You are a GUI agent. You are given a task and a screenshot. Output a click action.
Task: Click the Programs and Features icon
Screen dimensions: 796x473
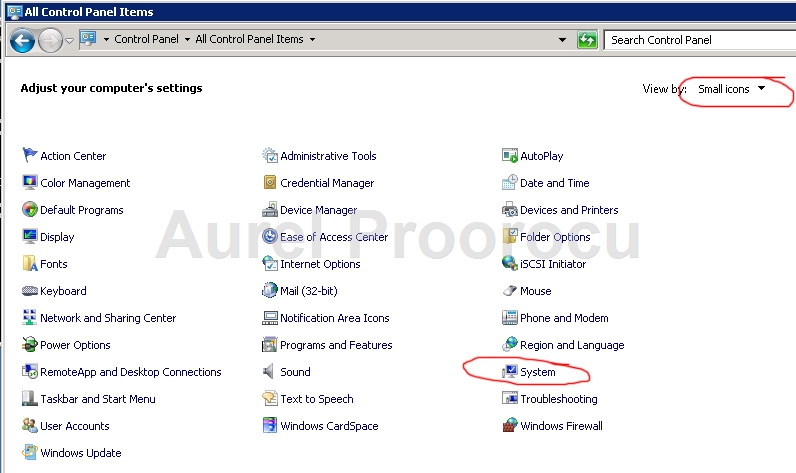[270, 344]
